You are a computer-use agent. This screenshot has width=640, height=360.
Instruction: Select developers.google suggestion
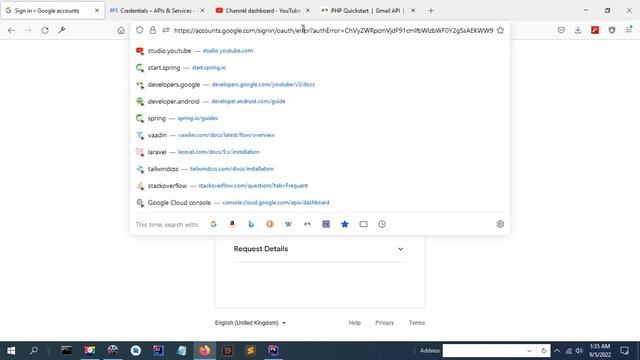pyautogui.click(x=320, y=84)
